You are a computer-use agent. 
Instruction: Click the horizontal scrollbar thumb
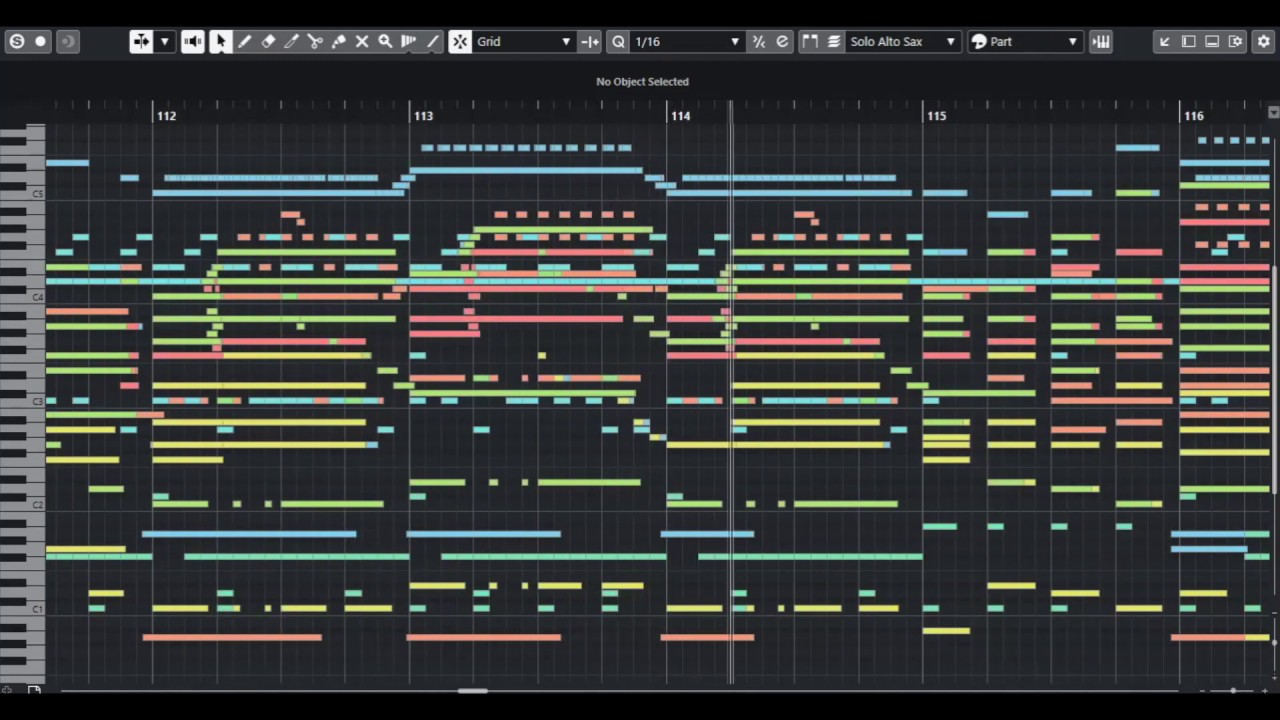coord(473,690)
